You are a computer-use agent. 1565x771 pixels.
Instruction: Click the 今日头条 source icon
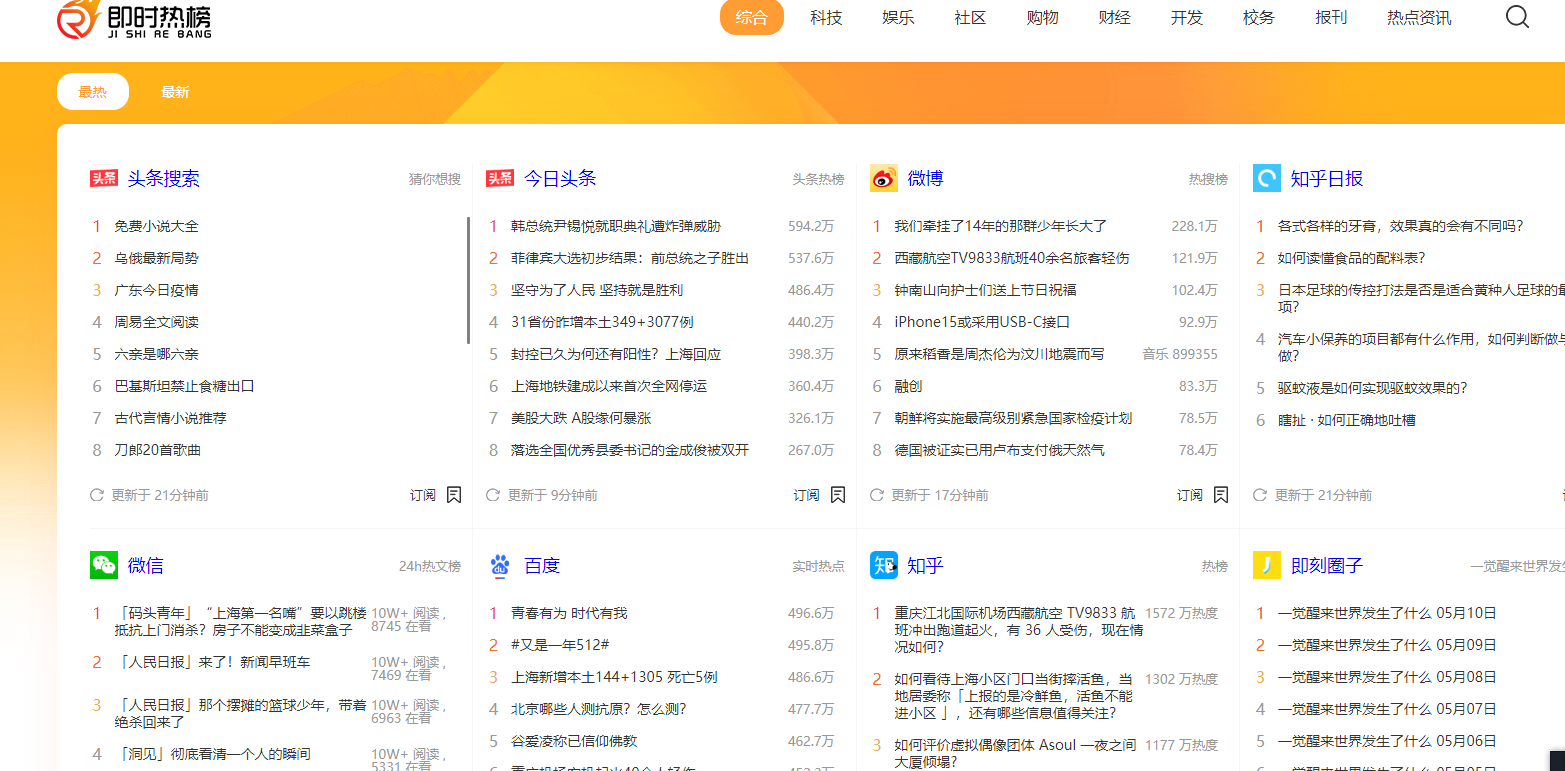[x=500, y=178]
